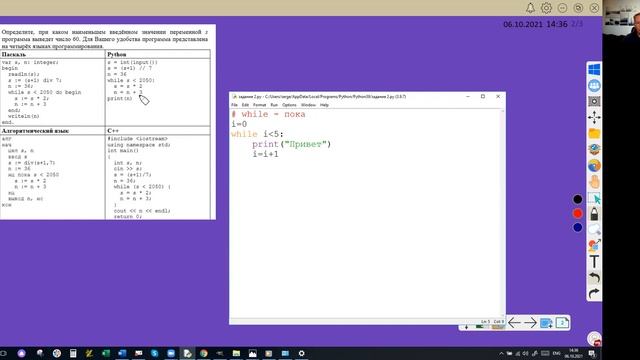Open the shapes tool icon
Viewport: 640px width, 360px height.
[594, 245]
